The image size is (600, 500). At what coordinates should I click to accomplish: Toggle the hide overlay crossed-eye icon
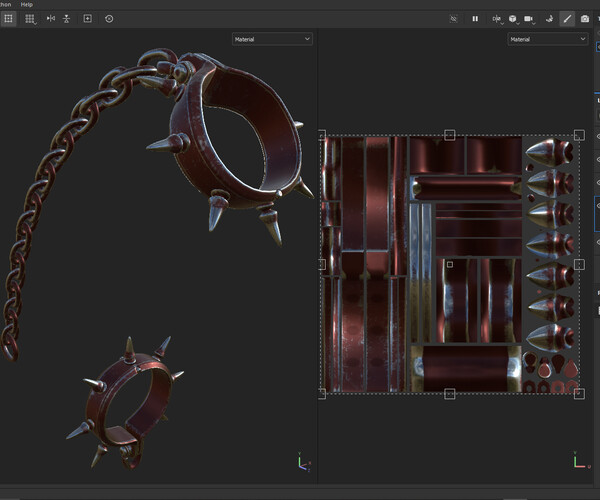click(454, 19)
